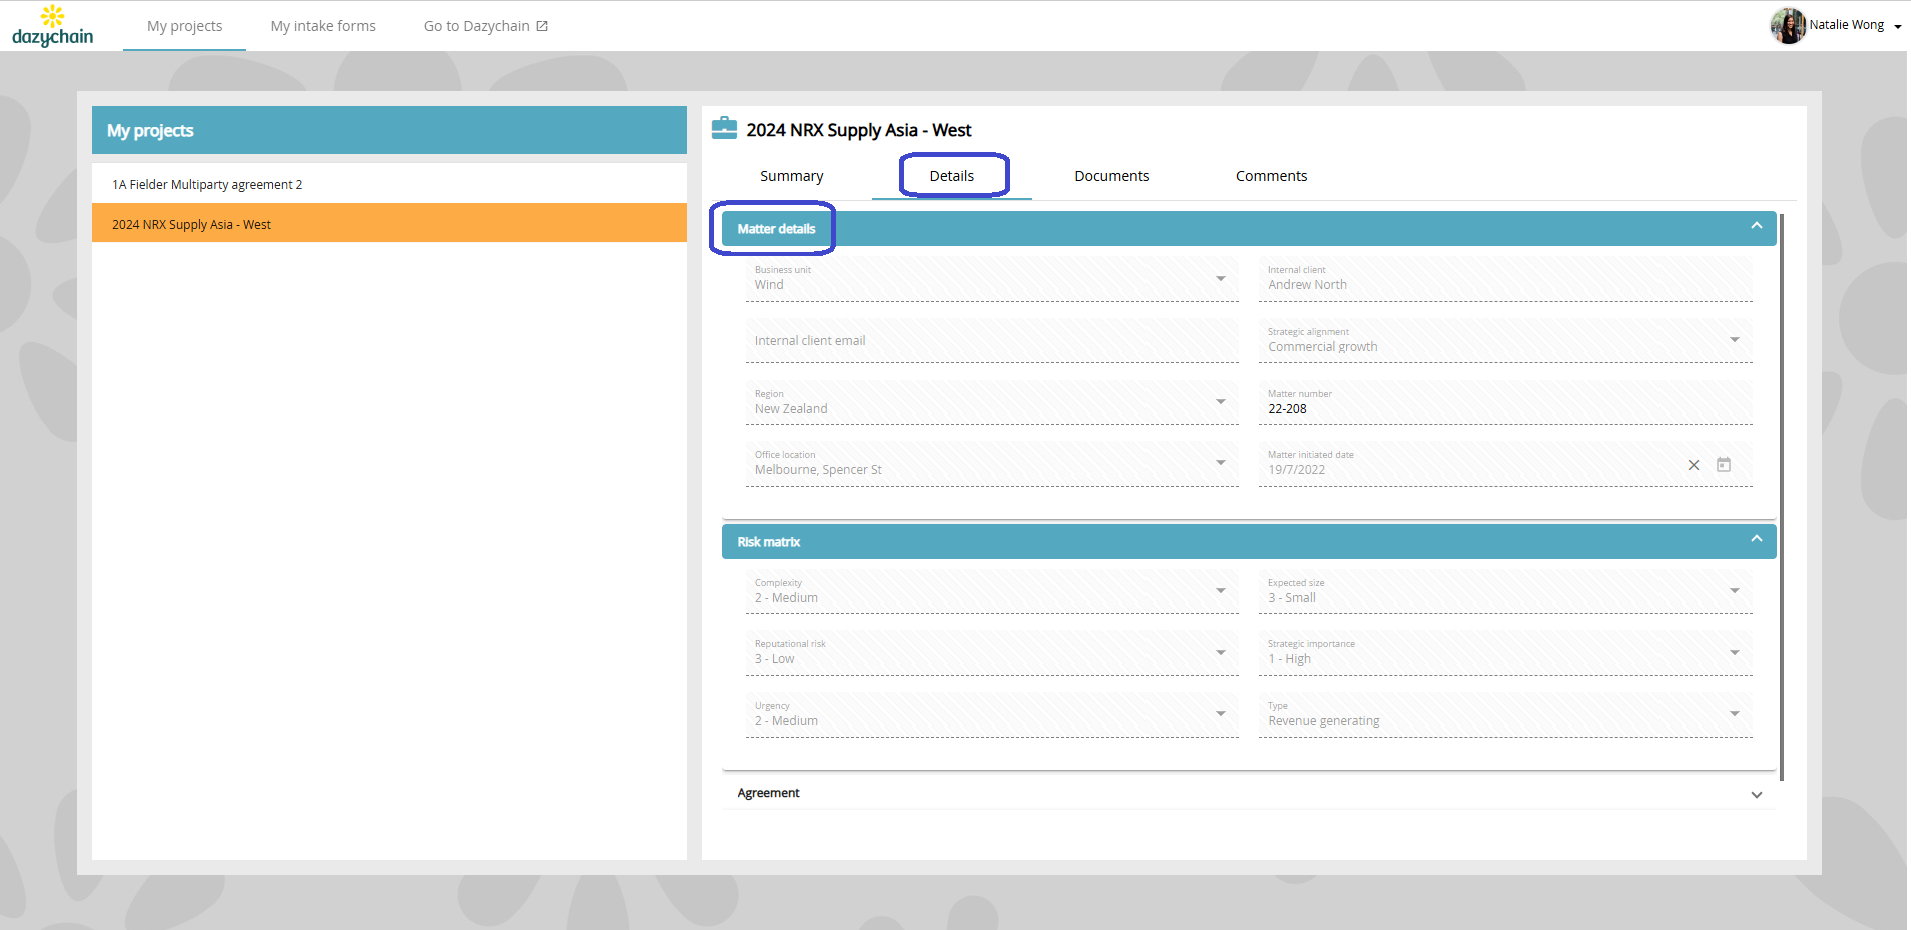Image resolution: width=1911 pixels, height=930 pixels.
Task: Open external link icon beside Go to Dazychain
Action: point(542,26)
